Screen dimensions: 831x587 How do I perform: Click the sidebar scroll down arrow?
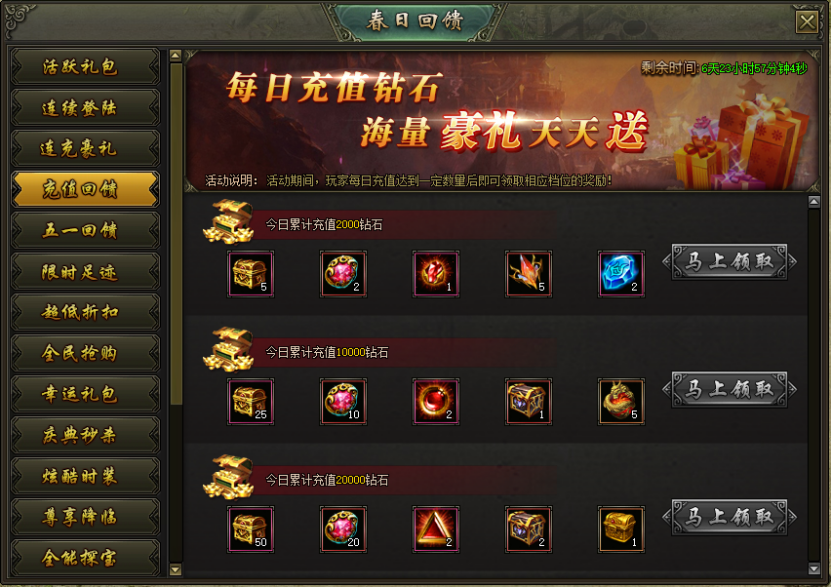click(175, 570)
